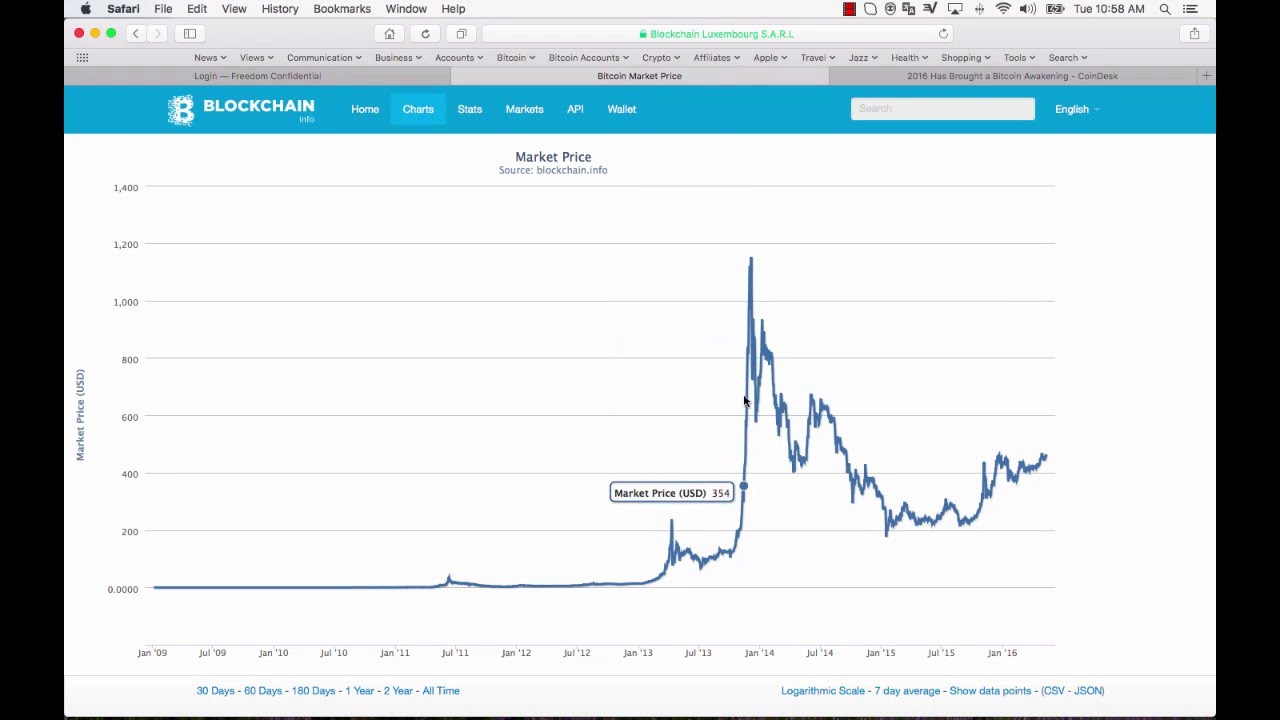This screenshot has height=720, width=1280.
Task: Click the Blockchain logo
Action: [x=241, y=110]
